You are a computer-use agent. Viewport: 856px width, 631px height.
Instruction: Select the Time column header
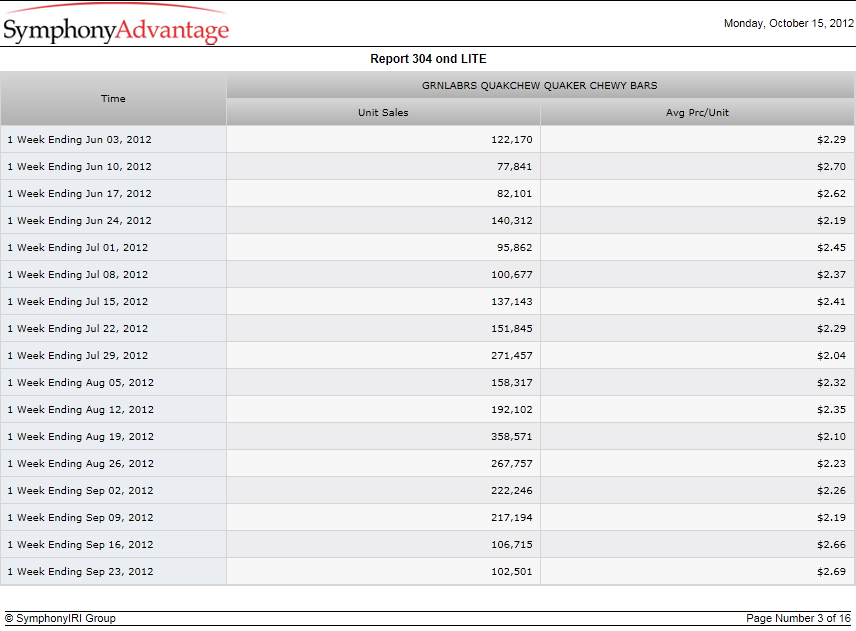click(113, 99)
